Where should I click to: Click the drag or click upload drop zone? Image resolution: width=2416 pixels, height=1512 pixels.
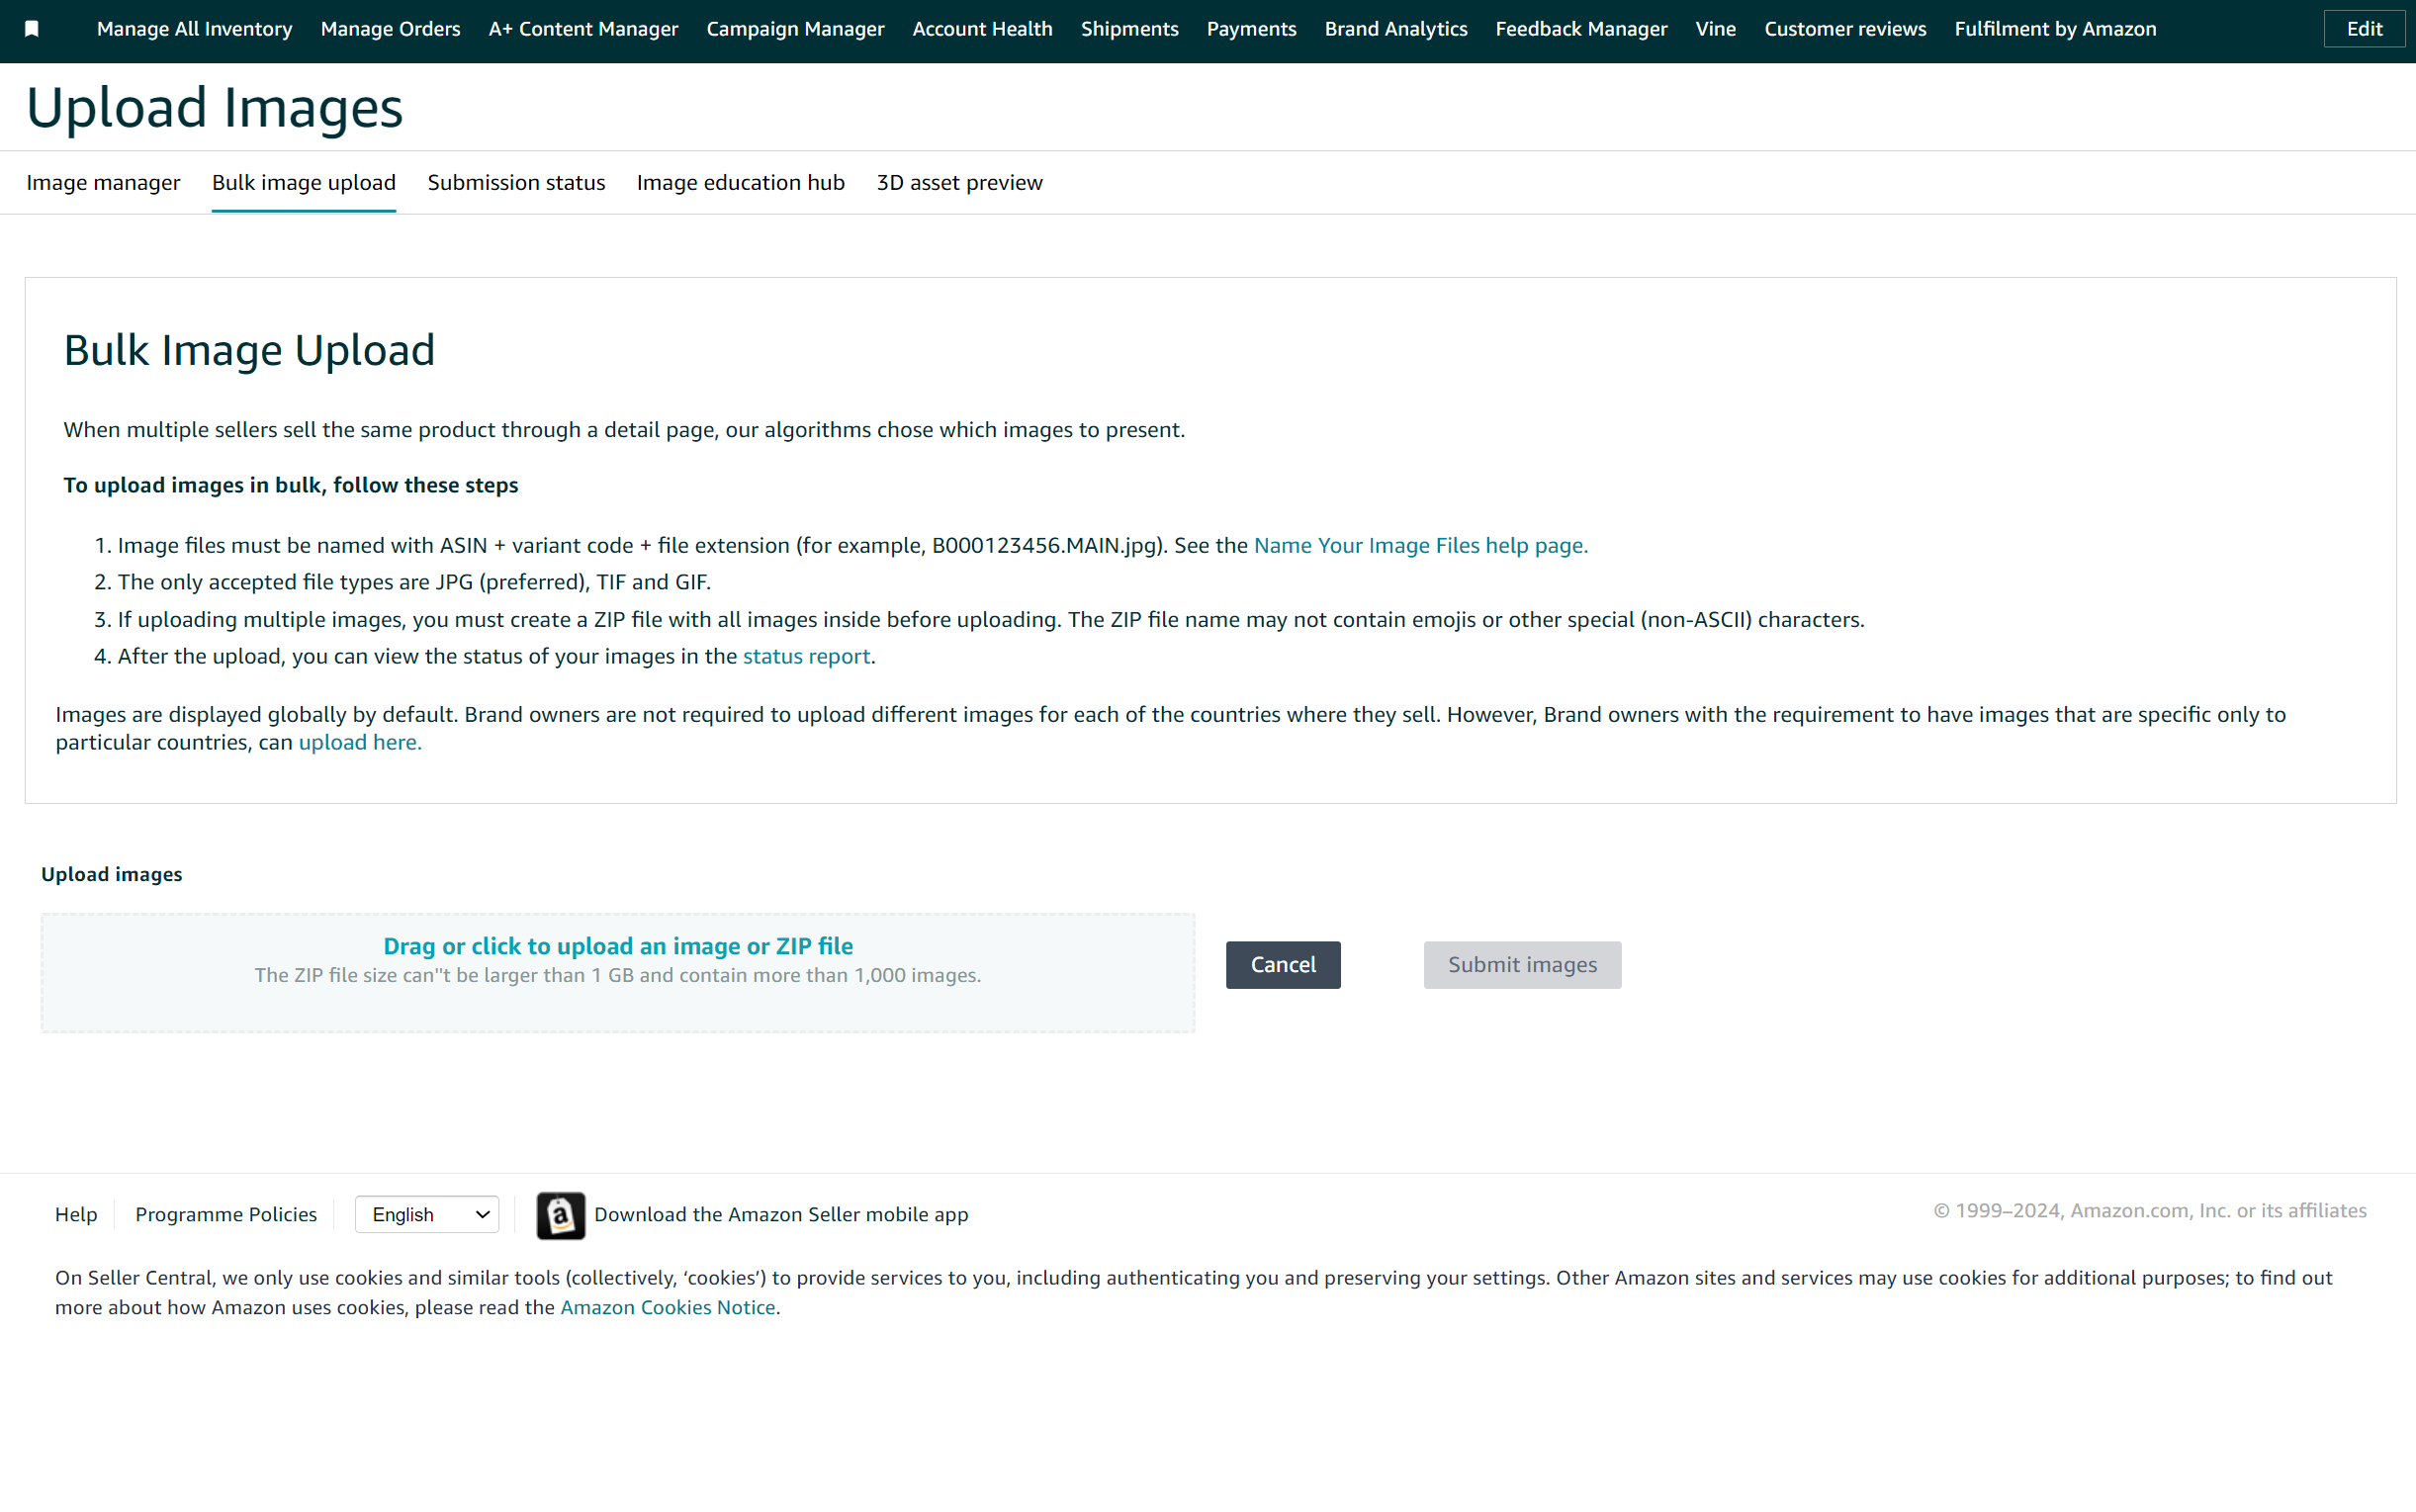click(x=617, y=973)
